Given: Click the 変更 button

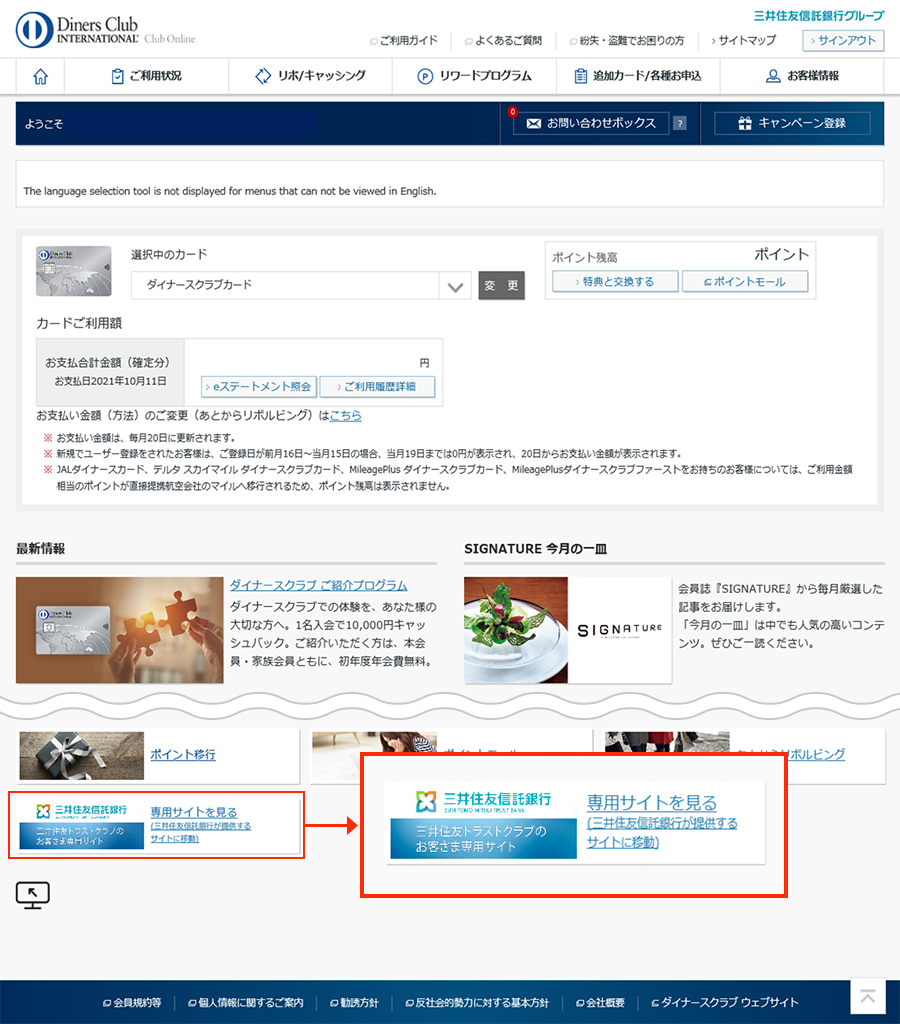Looking at the screenshot, I should pos(502,285).
